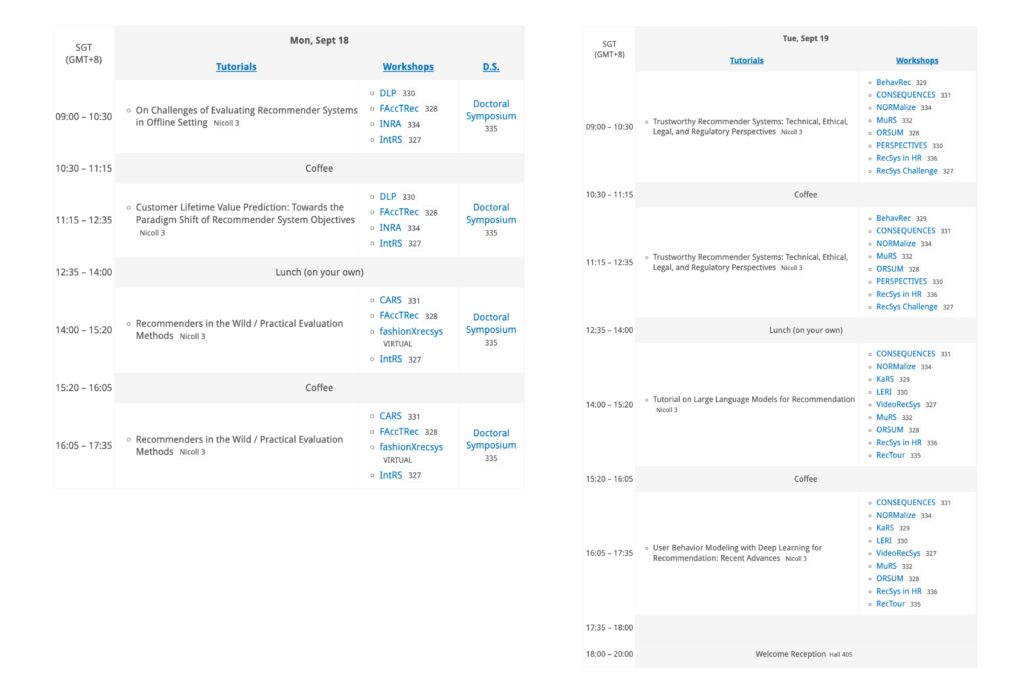Screen dimensions: 1024x690
Task: Open the Monday Tutorials header link
Action: click(x=236, y=67)
